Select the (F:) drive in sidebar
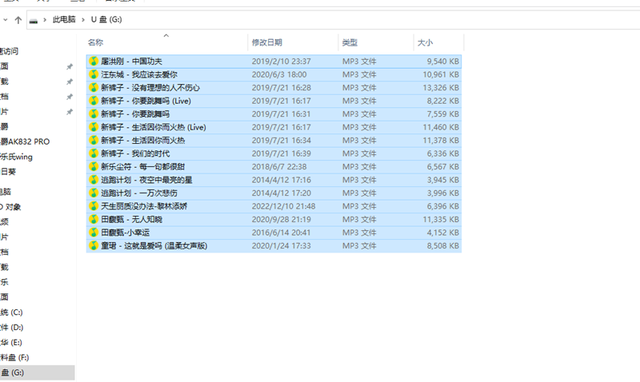The height and width of the screenshot is (382, 640). 15,358
